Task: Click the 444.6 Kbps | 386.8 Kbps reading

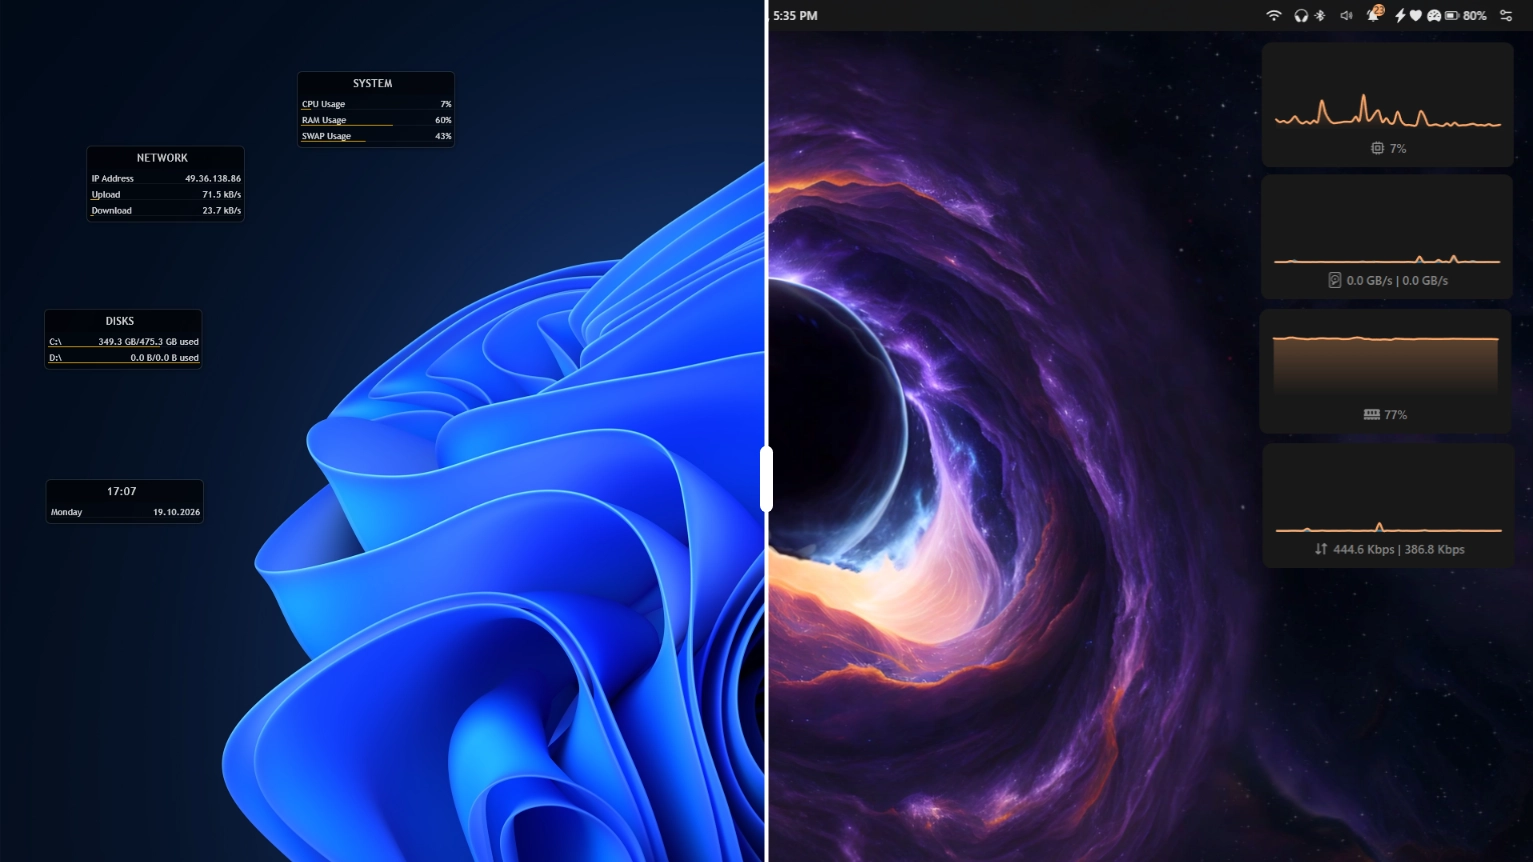Action: click(x=1399, y=549)
